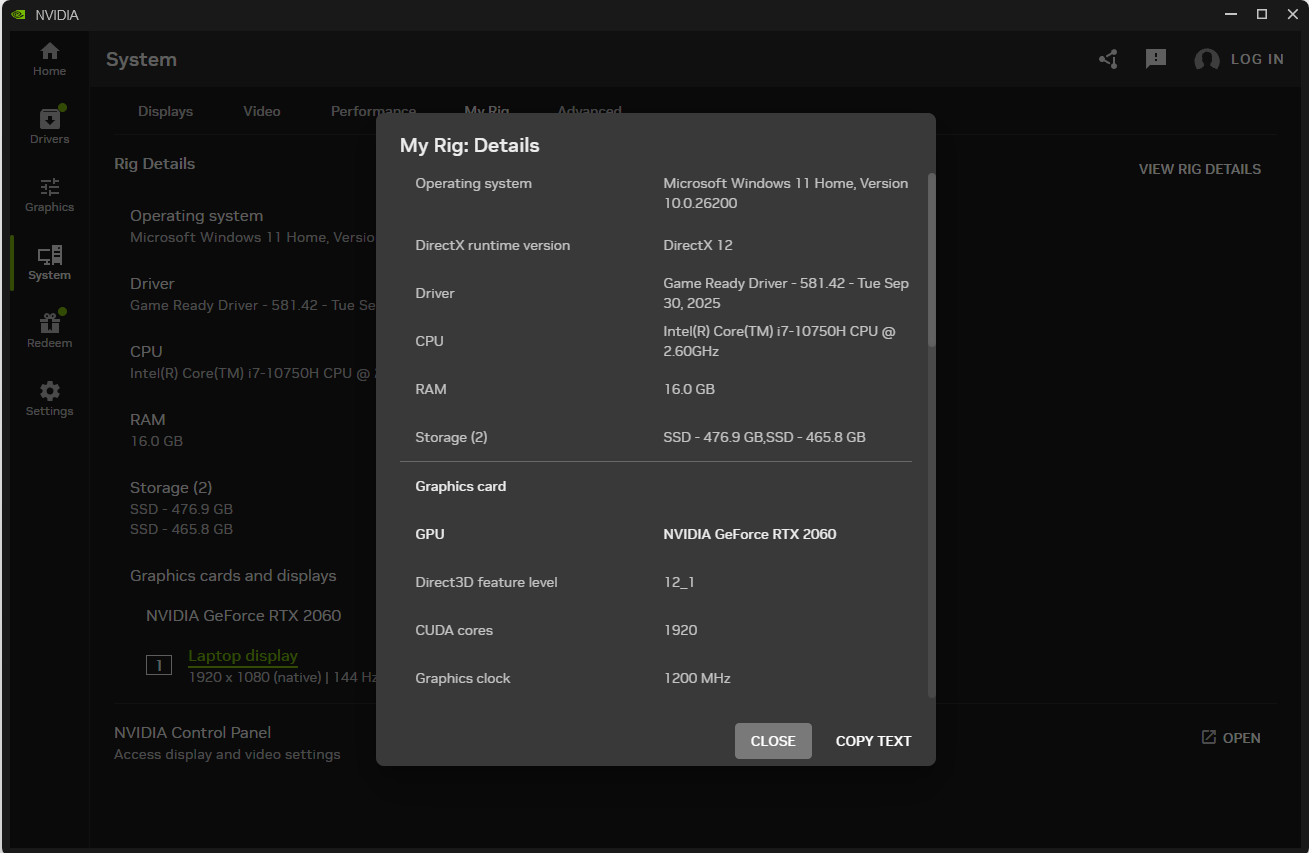Select the System sidebar icon
Image resolution: width=1309 pixels, height=853 pixels.
coord(49,254)
